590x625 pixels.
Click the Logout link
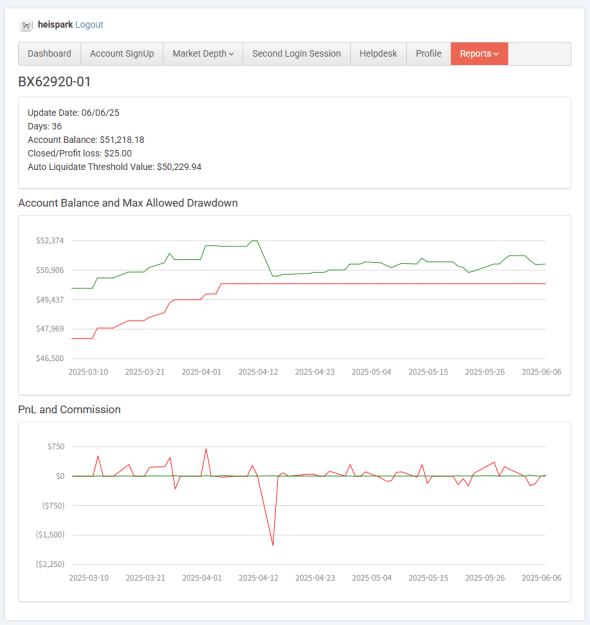(x=89, y=25)
